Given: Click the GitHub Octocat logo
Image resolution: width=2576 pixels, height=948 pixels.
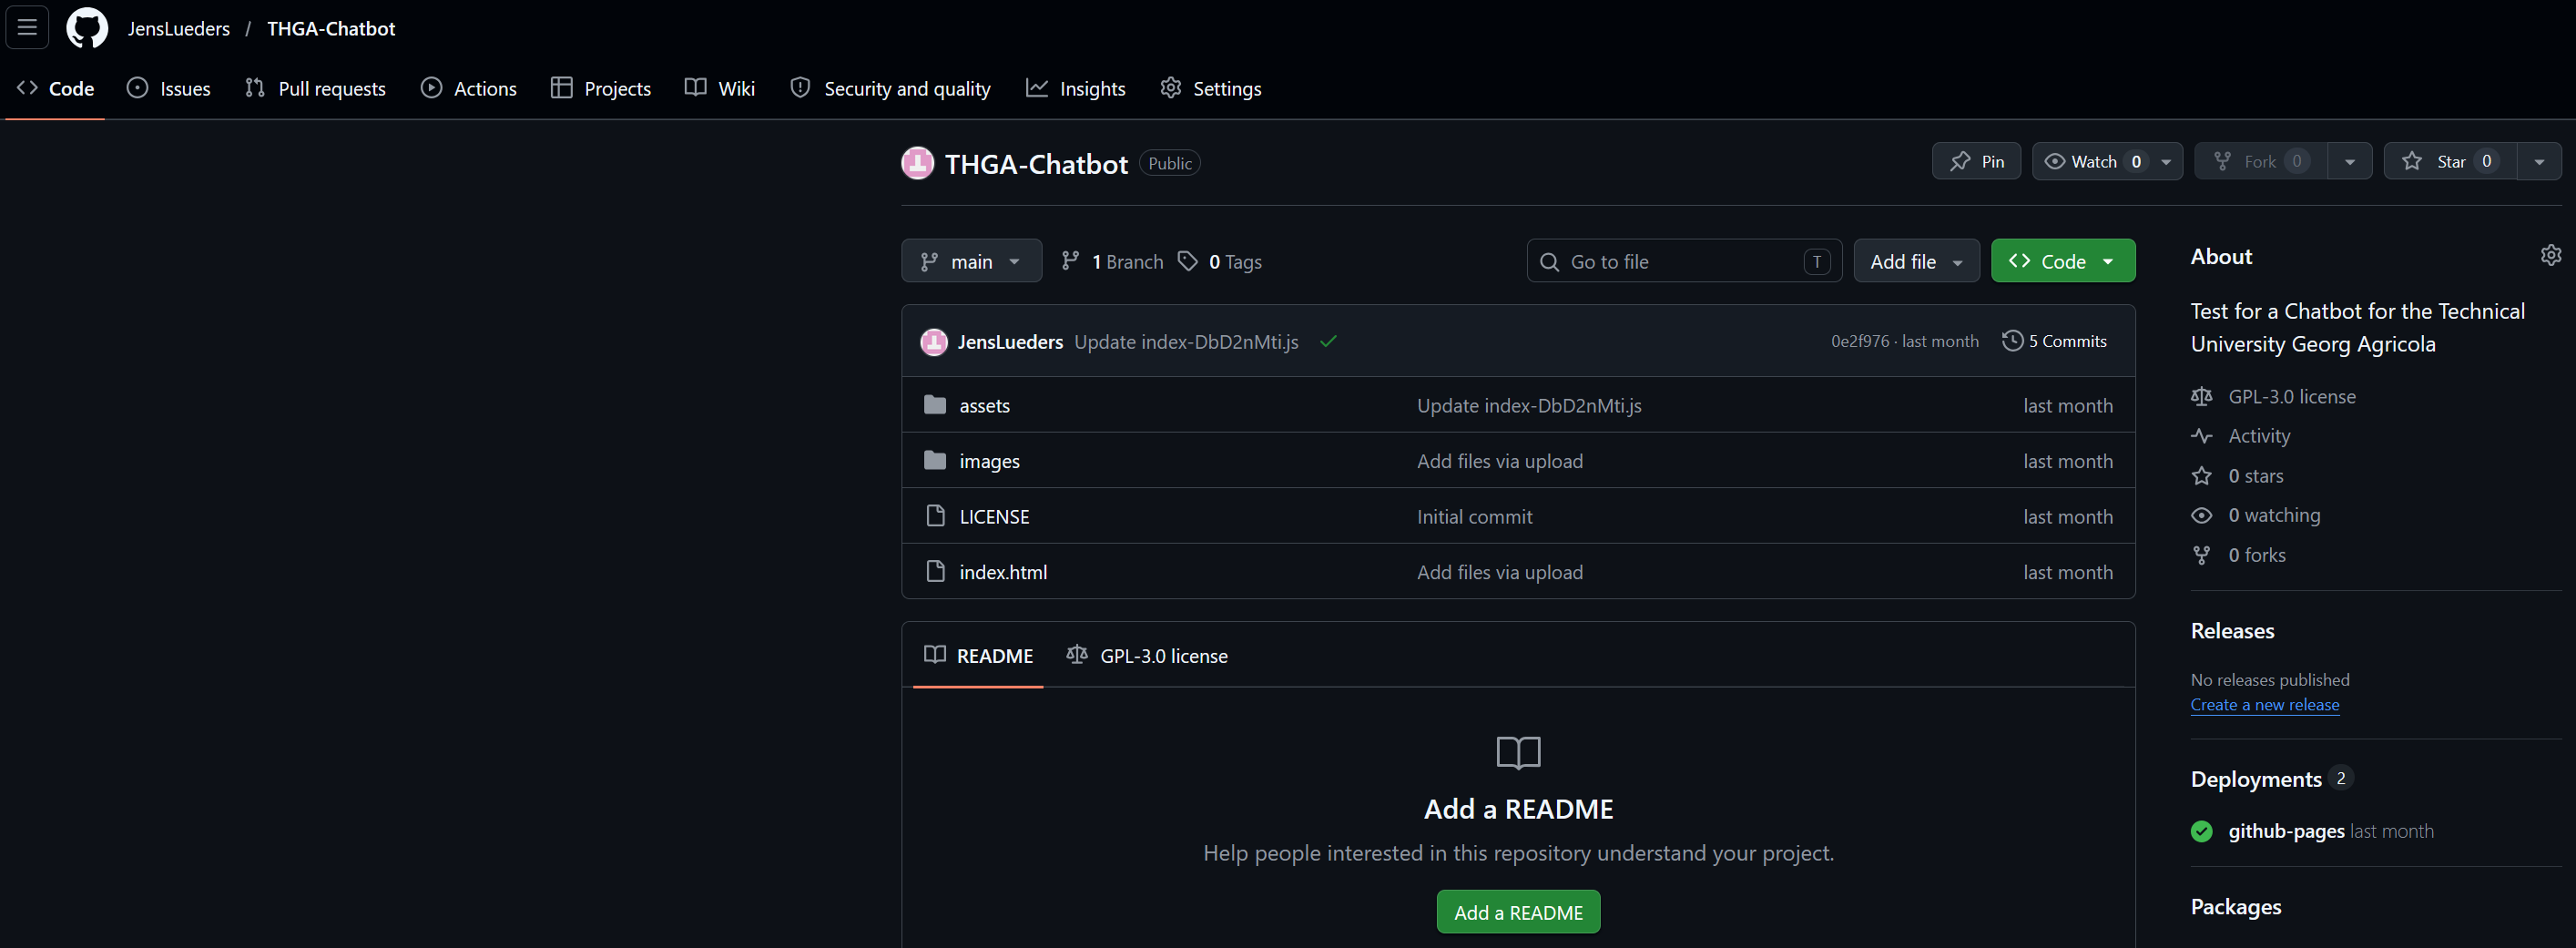Looking at the screenshot, I should coord(87,28).
